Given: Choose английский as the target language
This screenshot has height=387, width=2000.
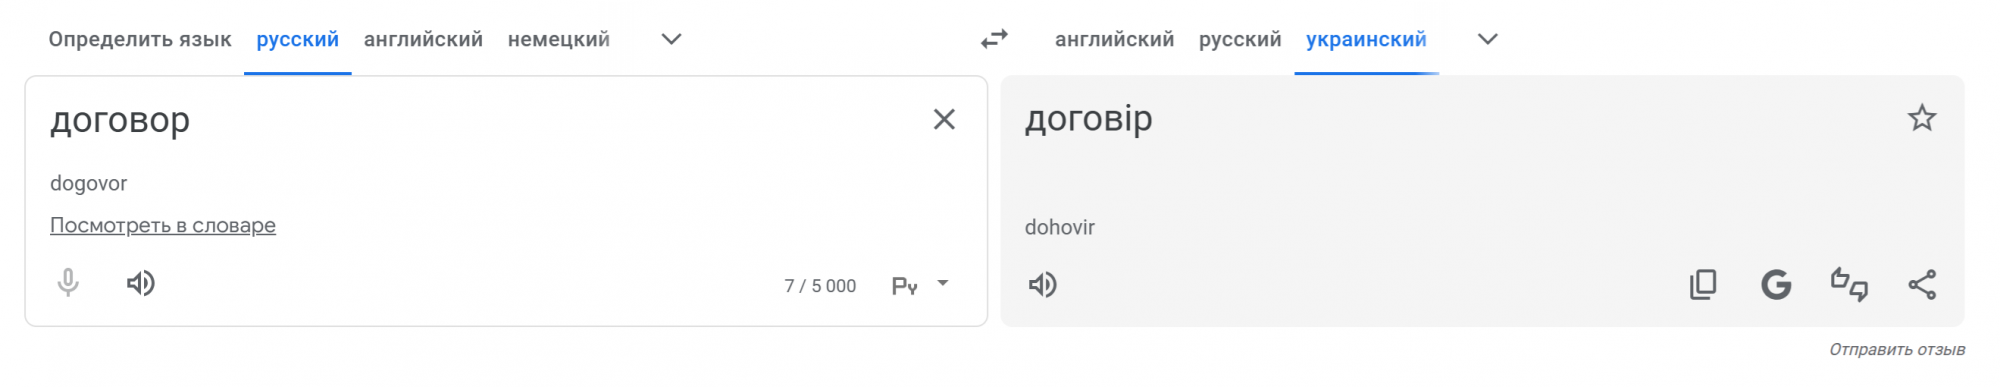Looking at the screenshot, I should [x=1114, y=39].
